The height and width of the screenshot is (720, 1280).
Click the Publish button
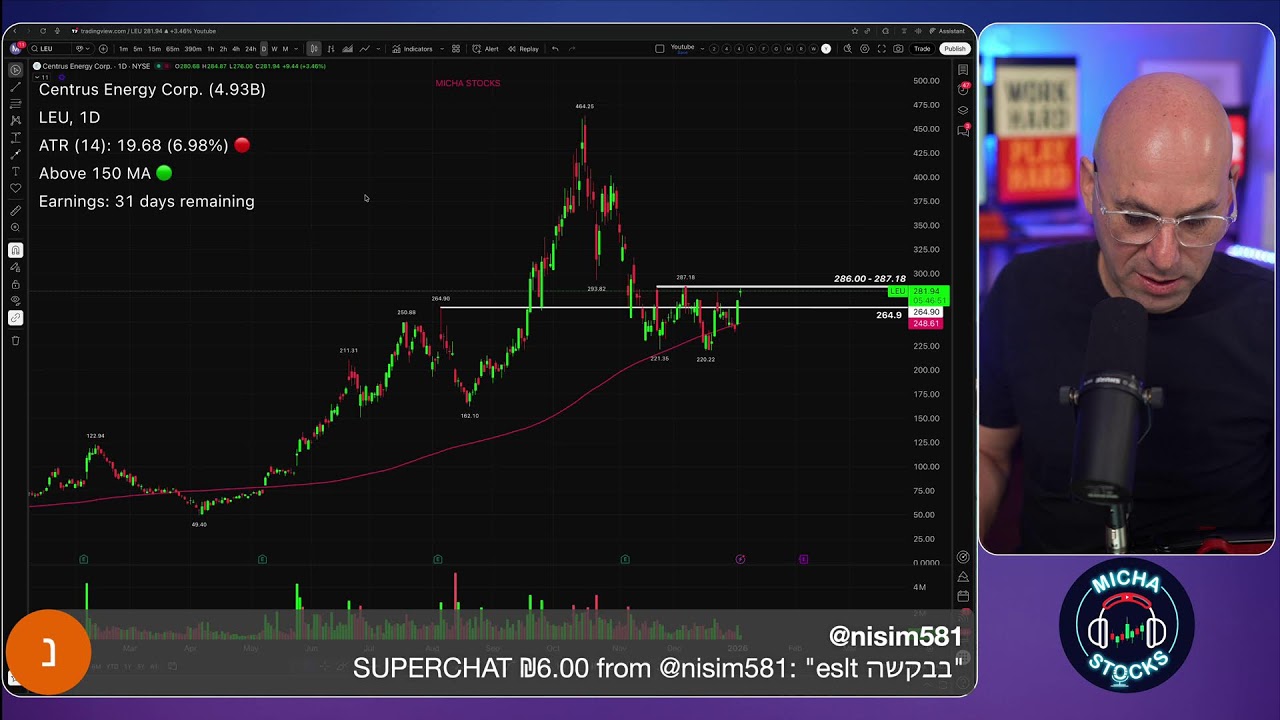pyautogui.click(x=955, y=48)
